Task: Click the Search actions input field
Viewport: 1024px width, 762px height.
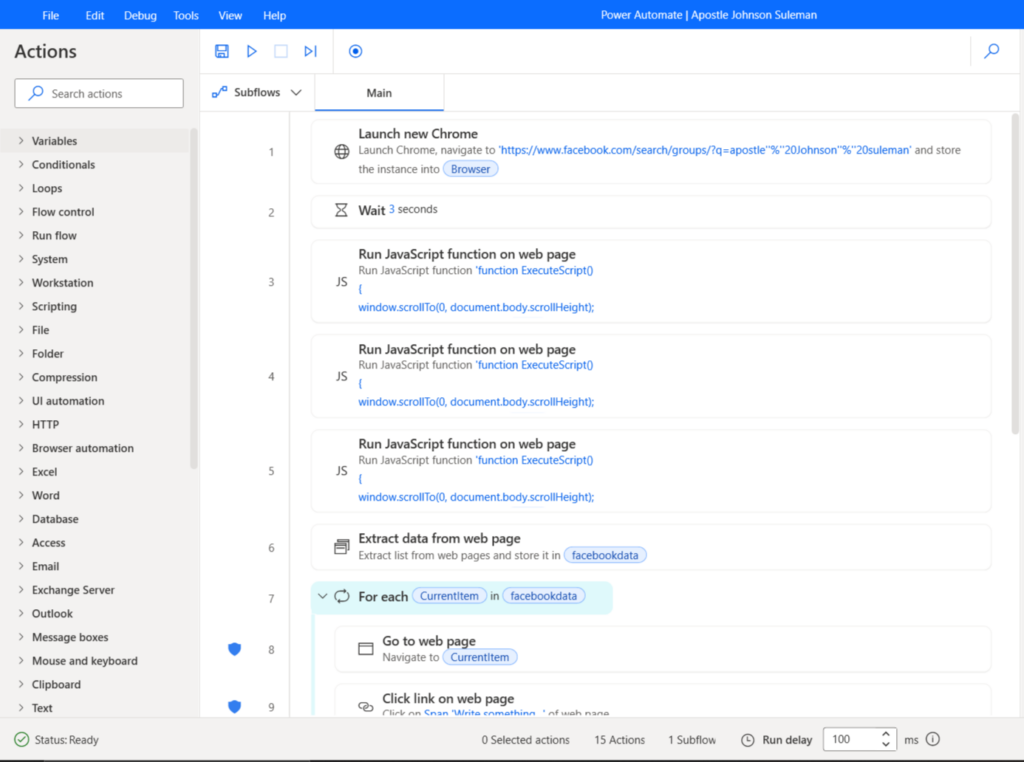Action: pyautogui.click(x=98, y=92)
